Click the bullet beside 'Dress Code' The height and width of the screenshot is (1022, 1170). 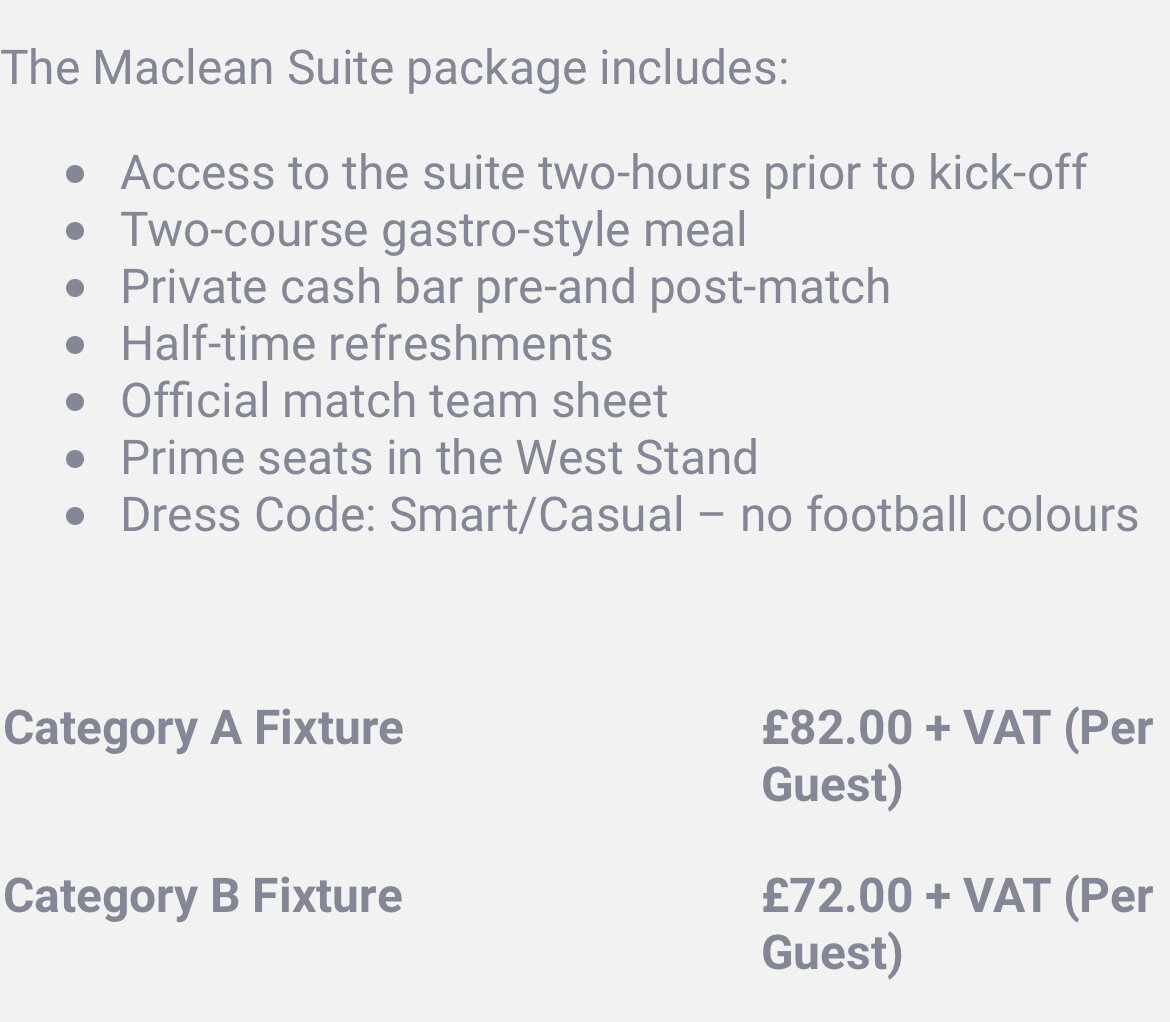[x=75, y=516]
